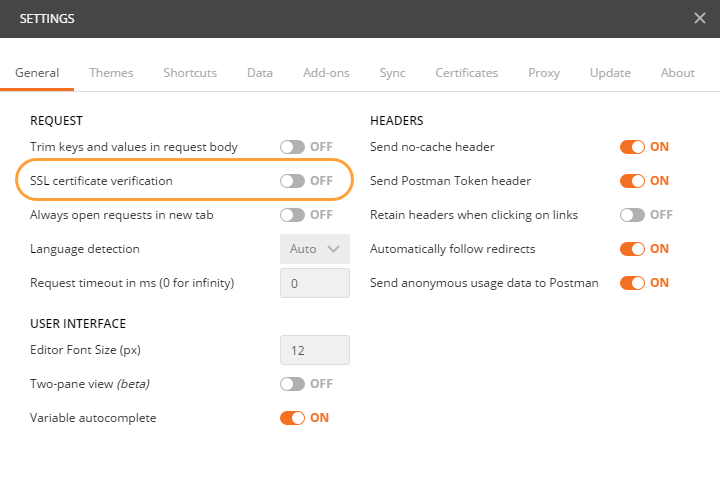This screenshot has height=477, width=720.
Task: Open the Update tab
Action: coord(610,73)
